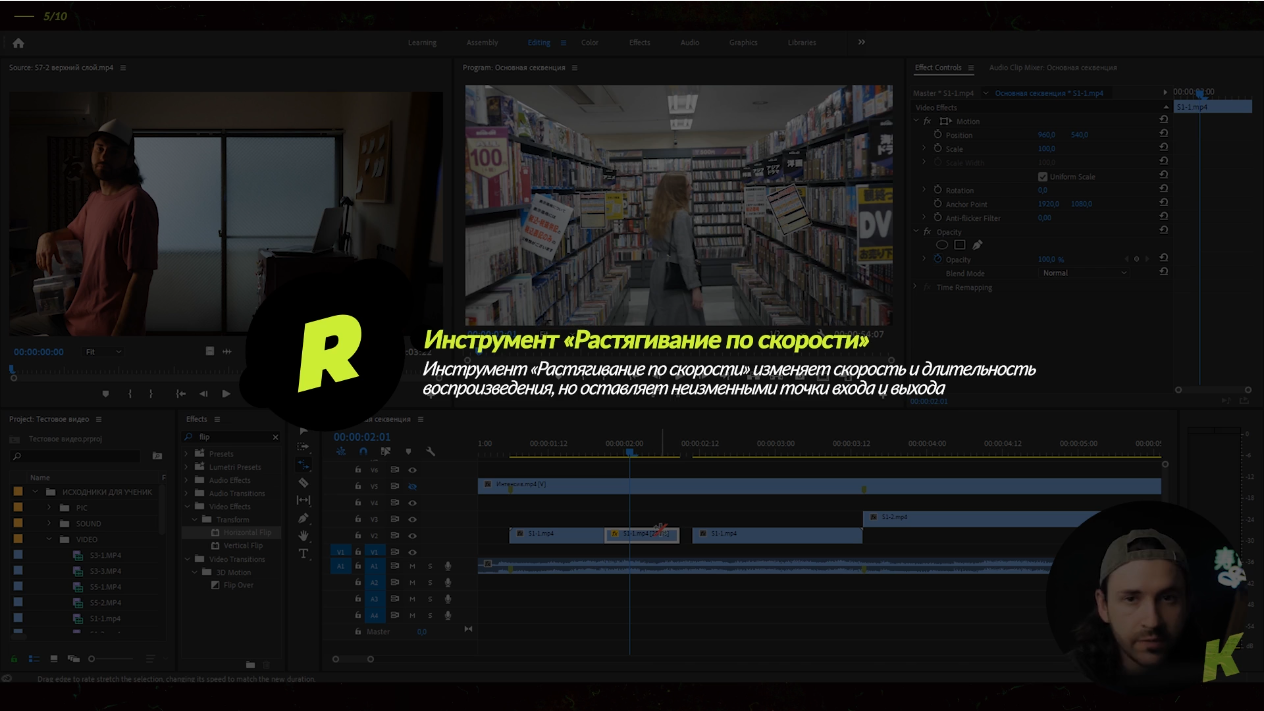Open the Audio Clip Mixer tab
1264x711 pixels.
[x=1052, y=68]
